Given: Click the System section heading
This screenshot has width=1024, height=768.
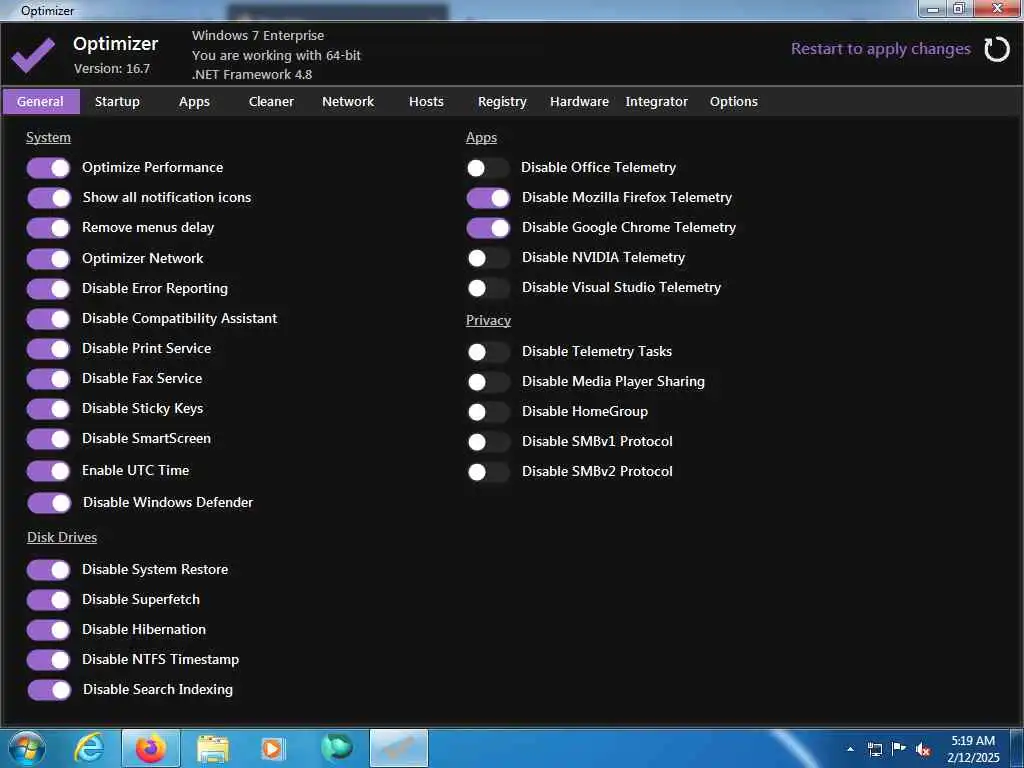Looking at the screenshot, I should tap(48, 138).
